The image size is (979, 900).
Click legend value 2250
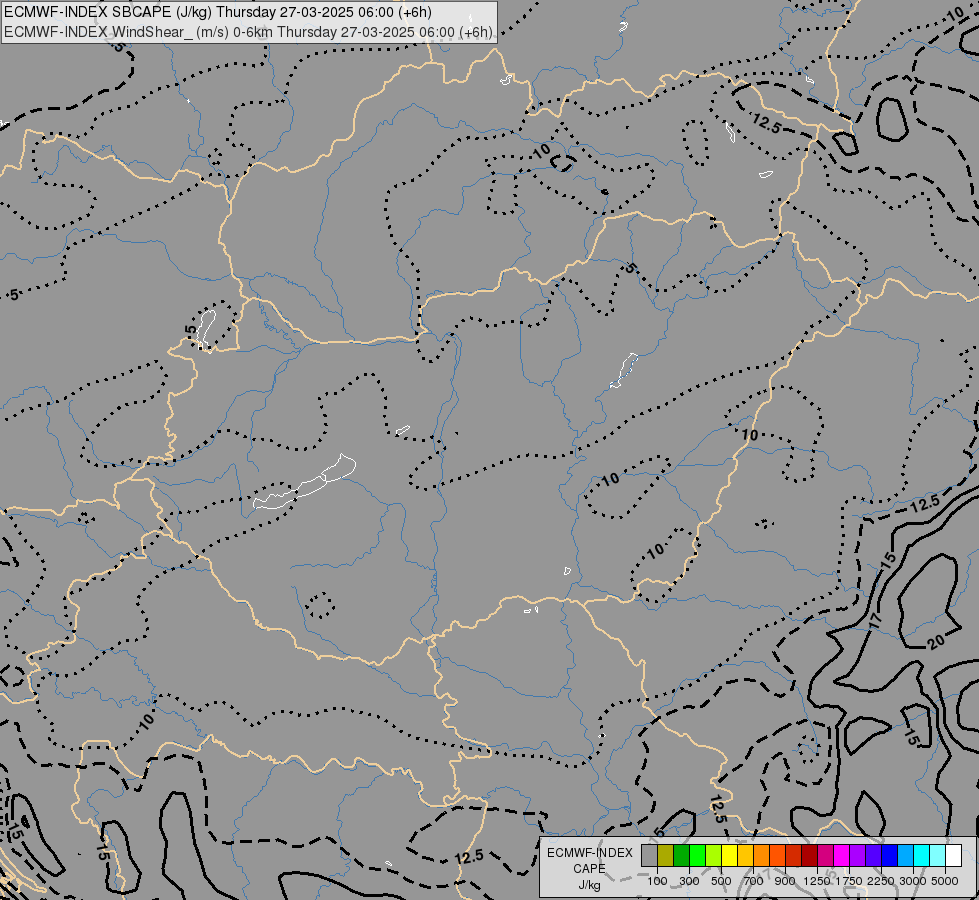coord(881,881)
